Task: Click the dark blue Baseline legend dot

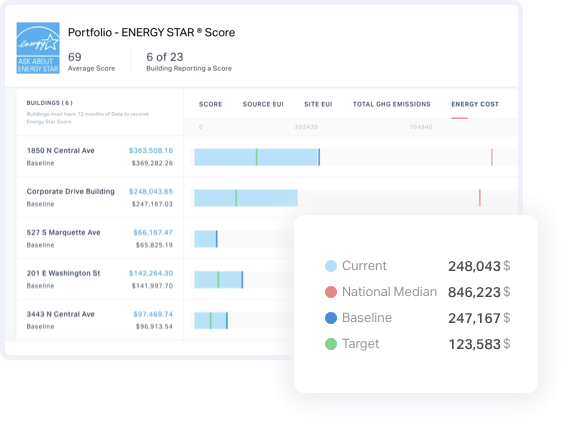Action: coord(331,318)
